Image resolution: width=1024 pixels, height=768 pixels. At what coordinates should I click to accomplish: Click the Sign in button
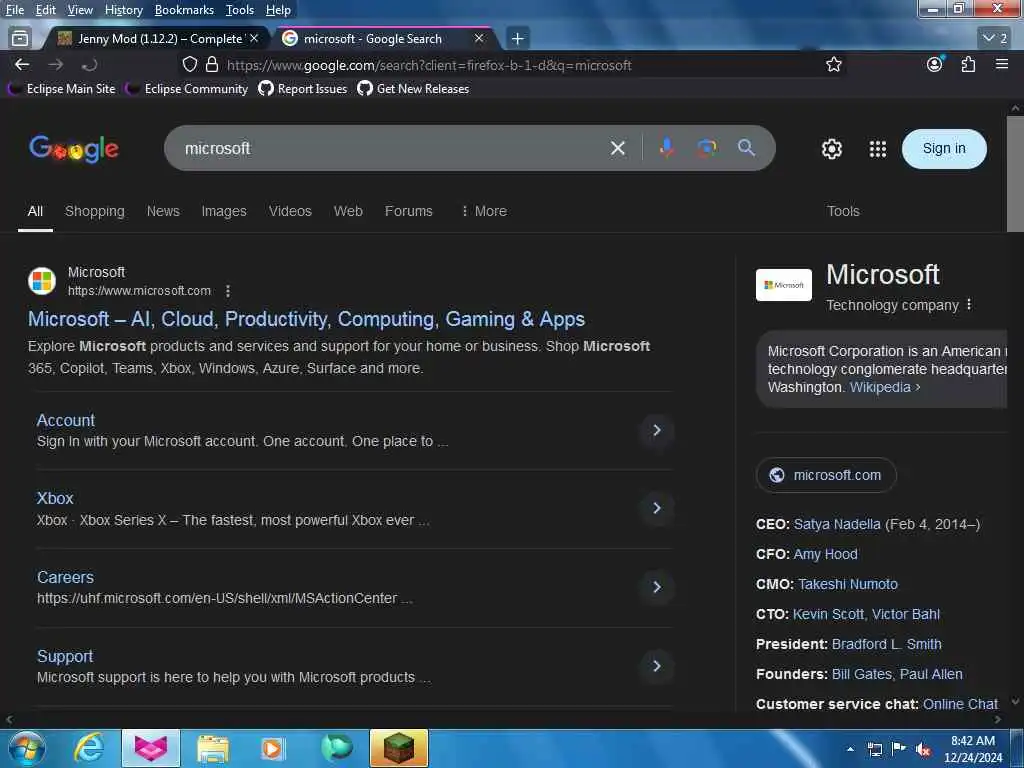coord(944,148)
